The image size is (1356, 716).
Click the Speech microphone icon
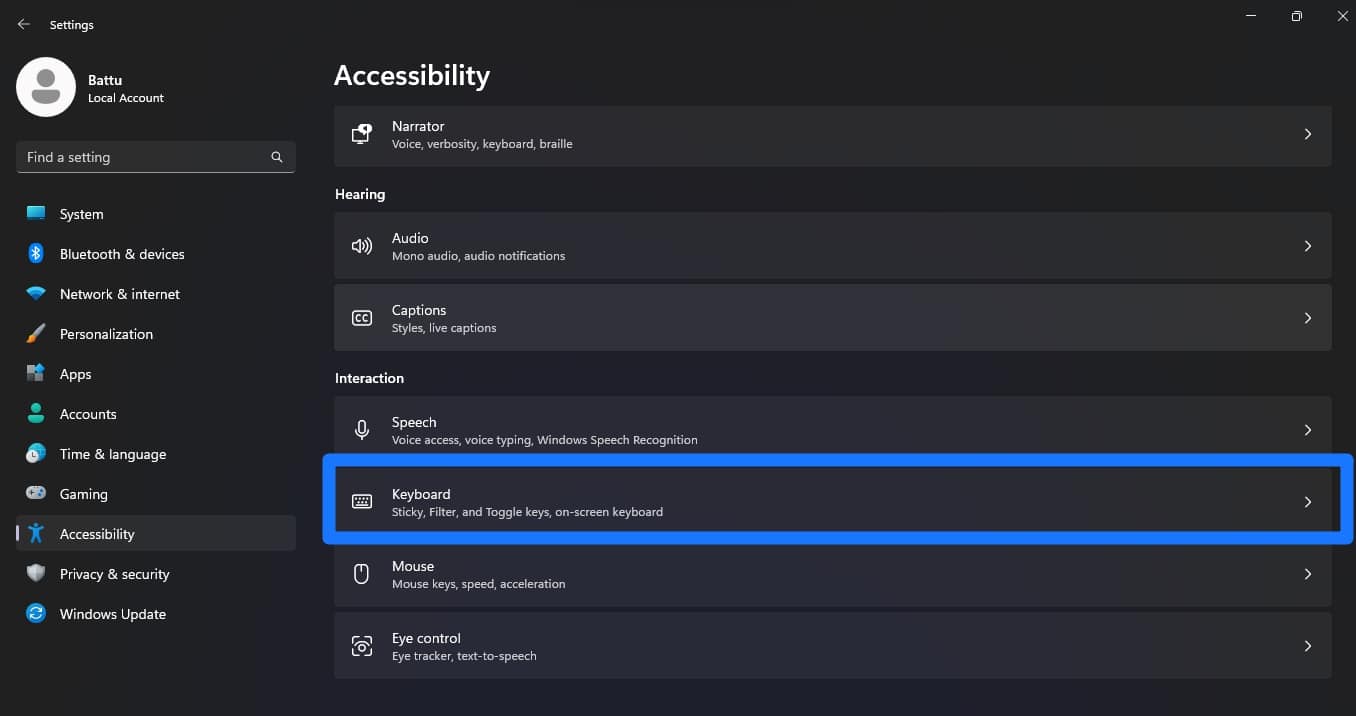[x=361, y=429]
